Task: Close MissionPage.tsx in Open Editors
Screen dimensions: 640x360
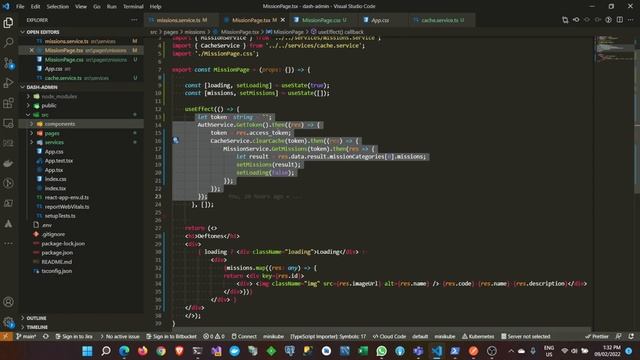Action: pos(31,50)
